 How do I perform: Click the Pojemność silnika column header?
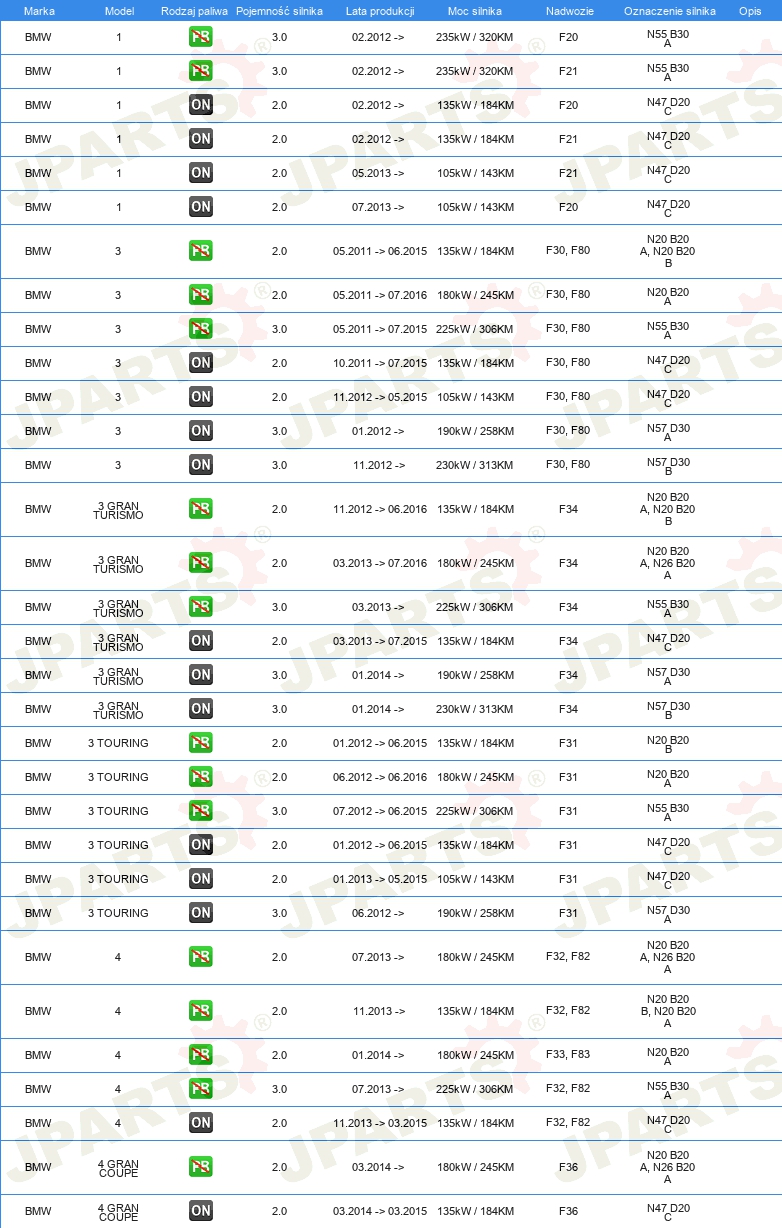click(279, 11)
